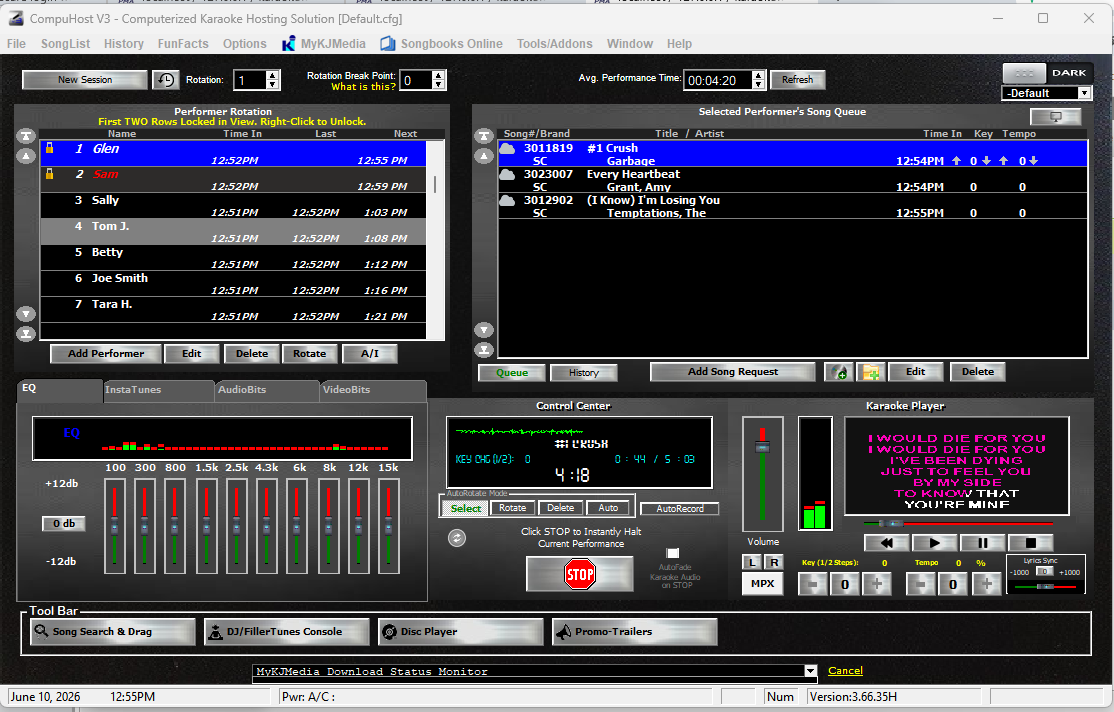Launch the Disc Player
The width and height of the screenshot is (1114, 712).
click(x=460, y=632)
